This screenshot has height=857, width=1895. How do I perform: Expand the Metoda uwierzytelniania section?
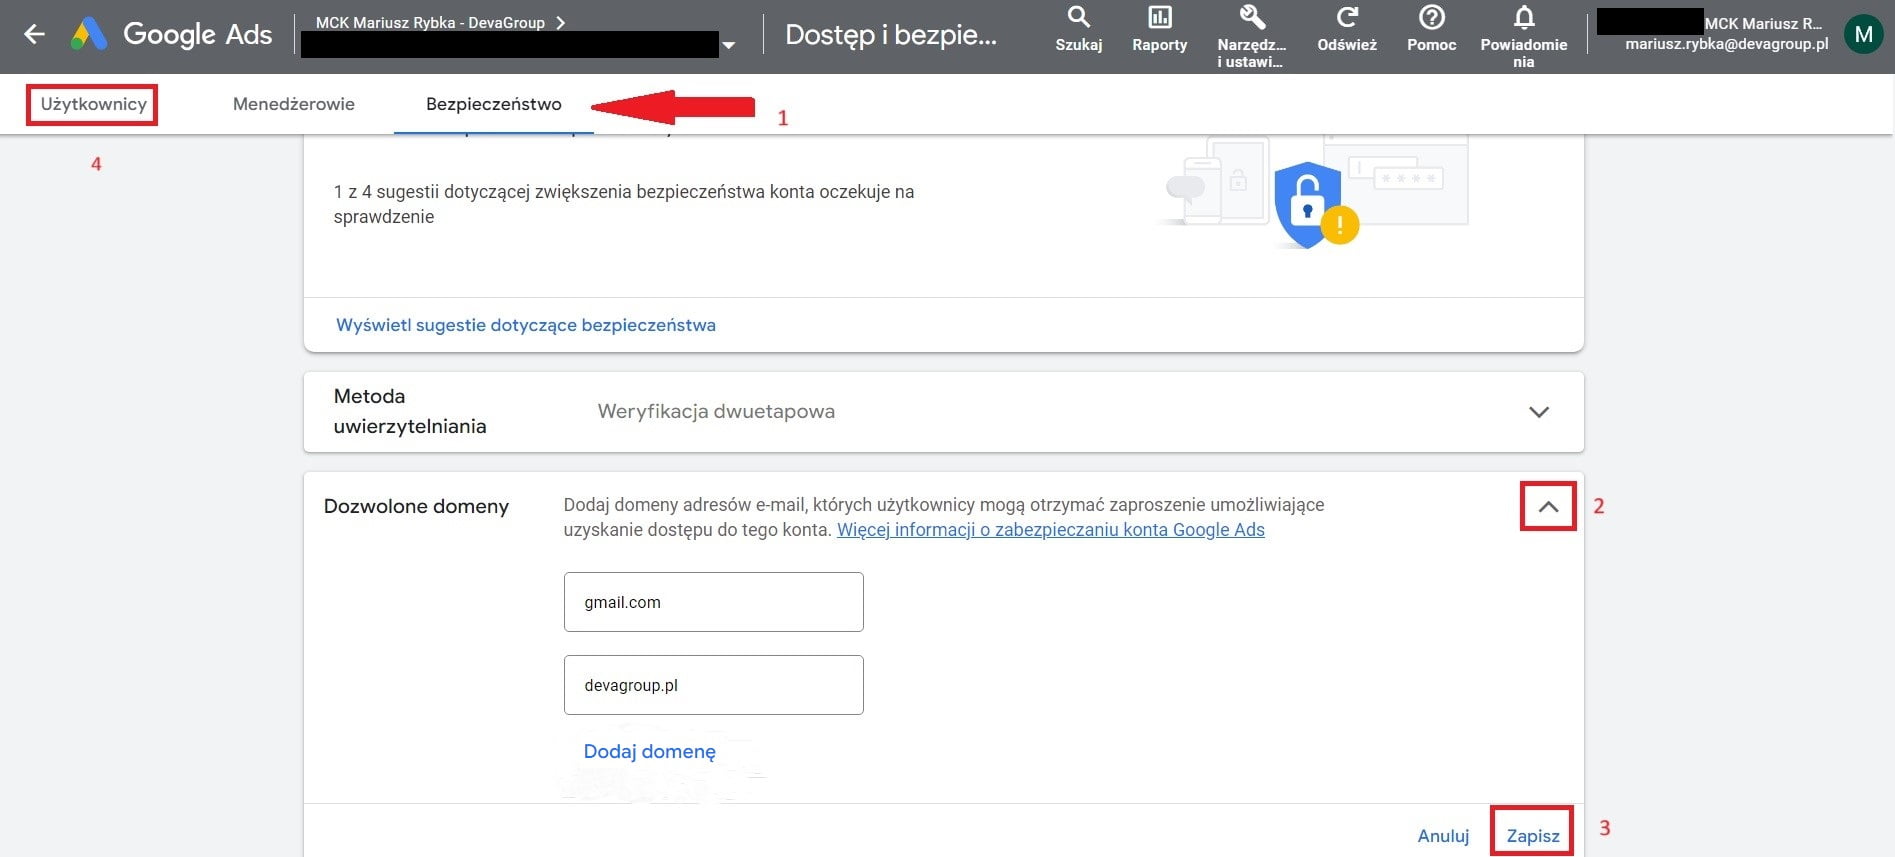pos(1539,412)
